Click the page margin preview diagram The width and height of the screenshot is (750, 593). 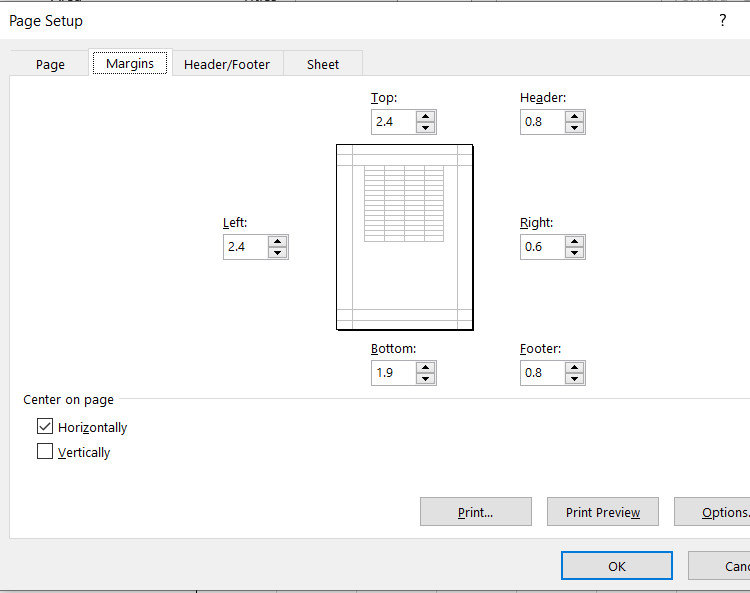(x=405, y=237)
